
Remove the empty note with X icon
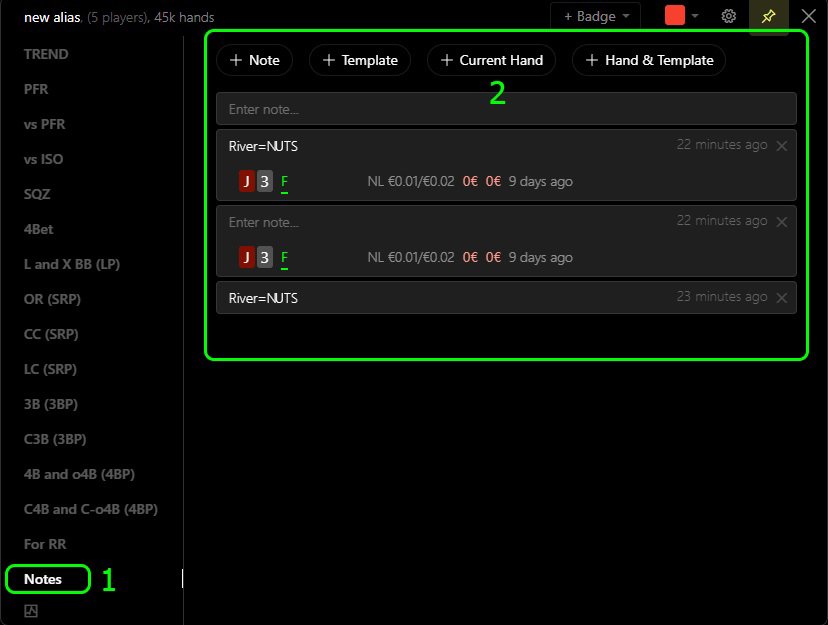coord(782,222)
